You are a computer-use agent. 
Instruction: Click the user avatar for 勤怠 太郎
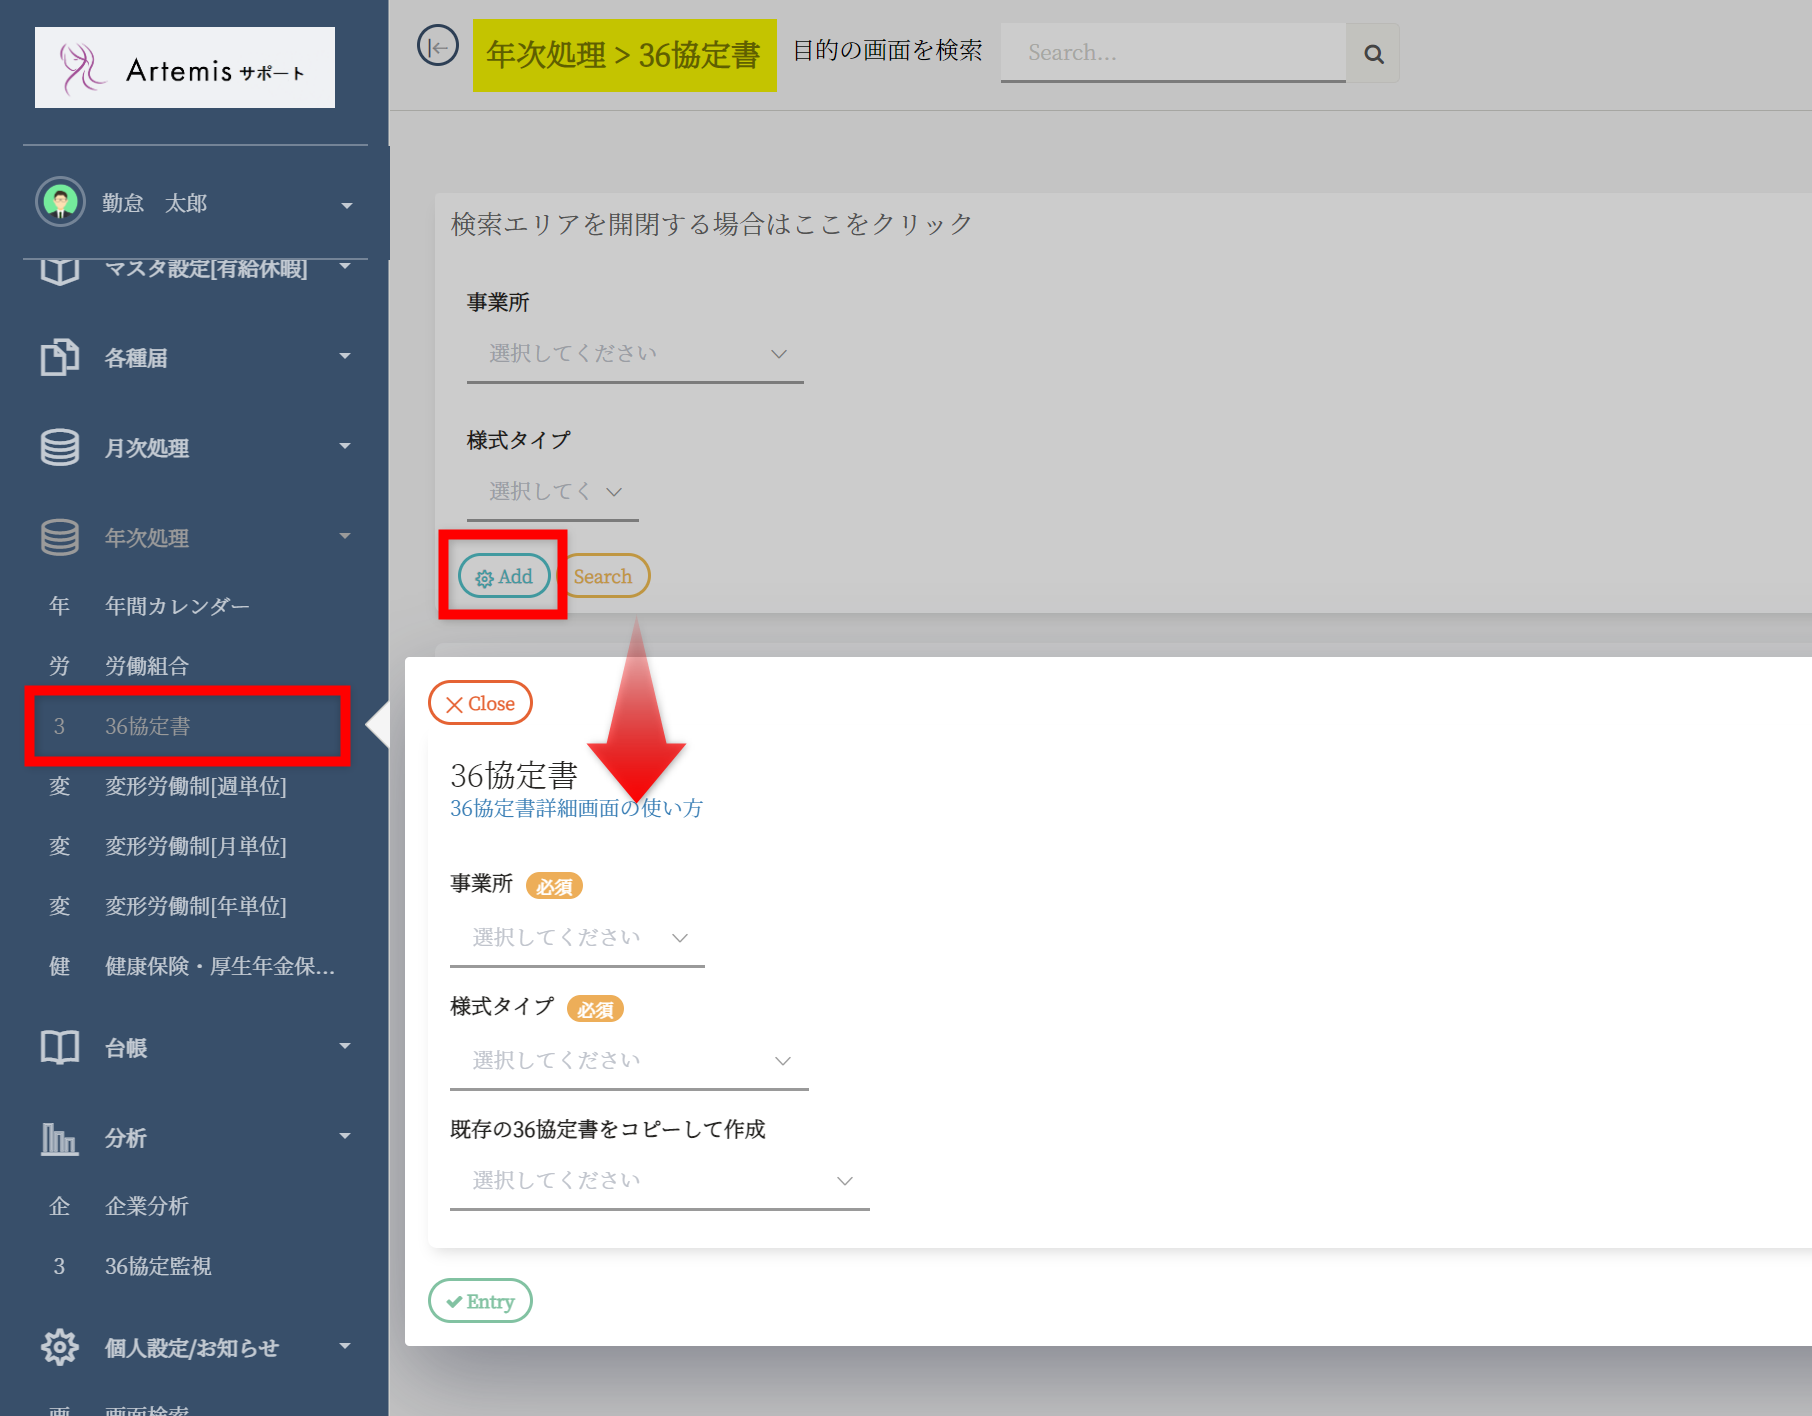60,203
